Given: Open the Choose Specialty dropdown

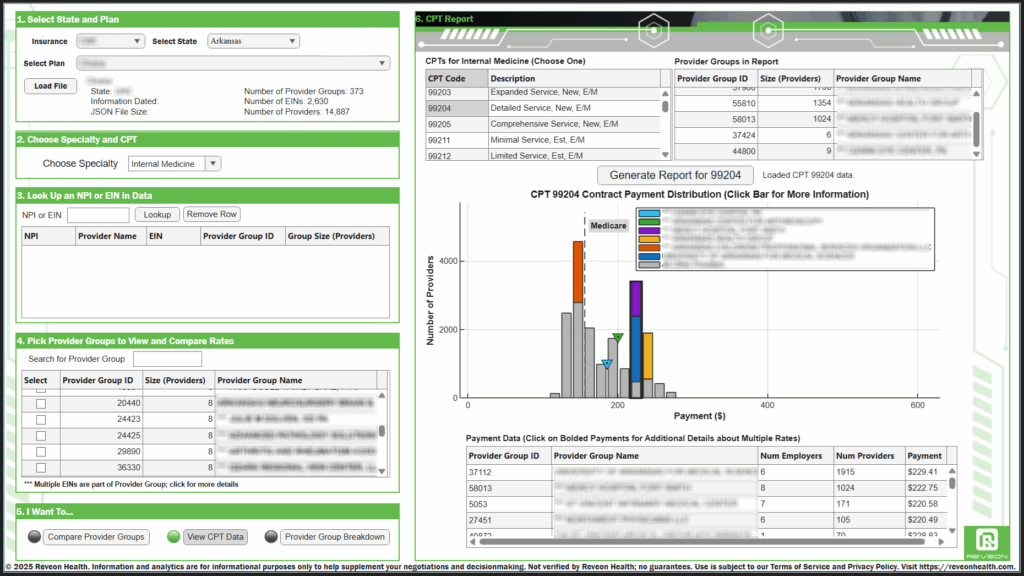Looking at the screenshot, I should coord(175,163).
